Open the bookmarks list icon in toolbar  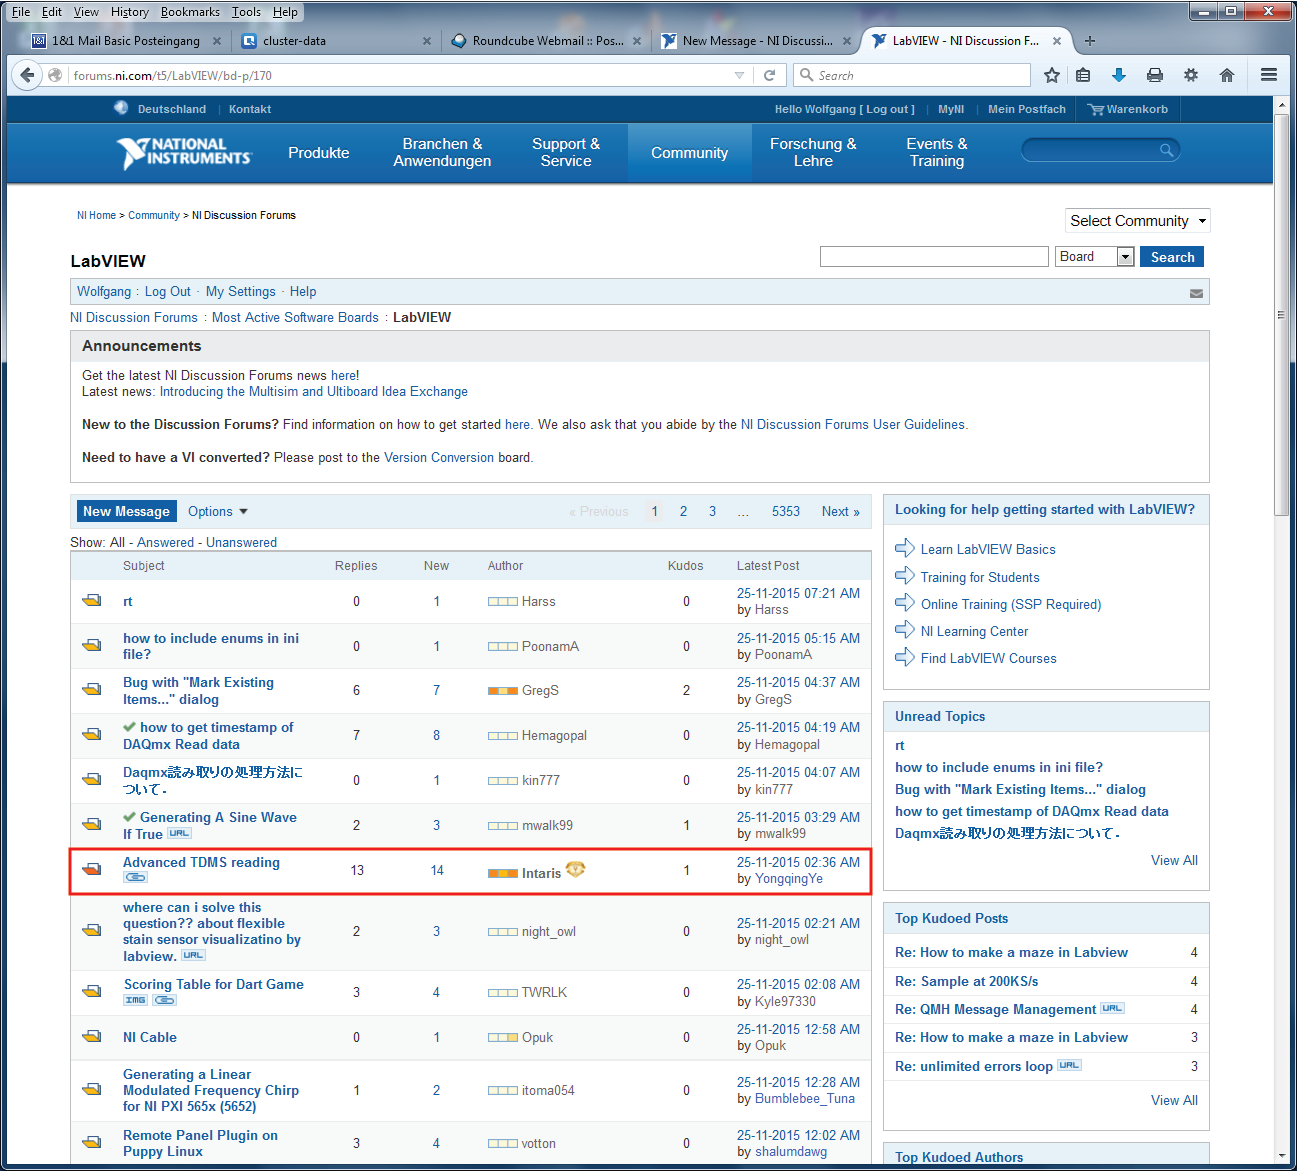pos(1083,75)
